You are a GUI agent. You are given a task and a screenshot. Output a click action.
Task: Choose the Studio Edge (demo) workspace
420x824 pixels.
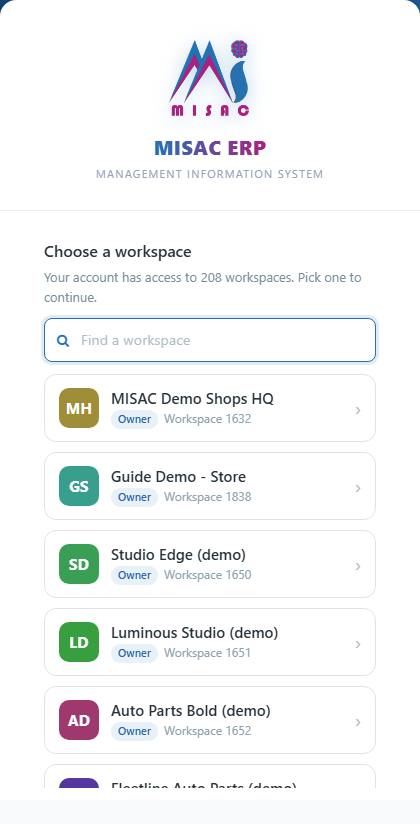[210, 564]
